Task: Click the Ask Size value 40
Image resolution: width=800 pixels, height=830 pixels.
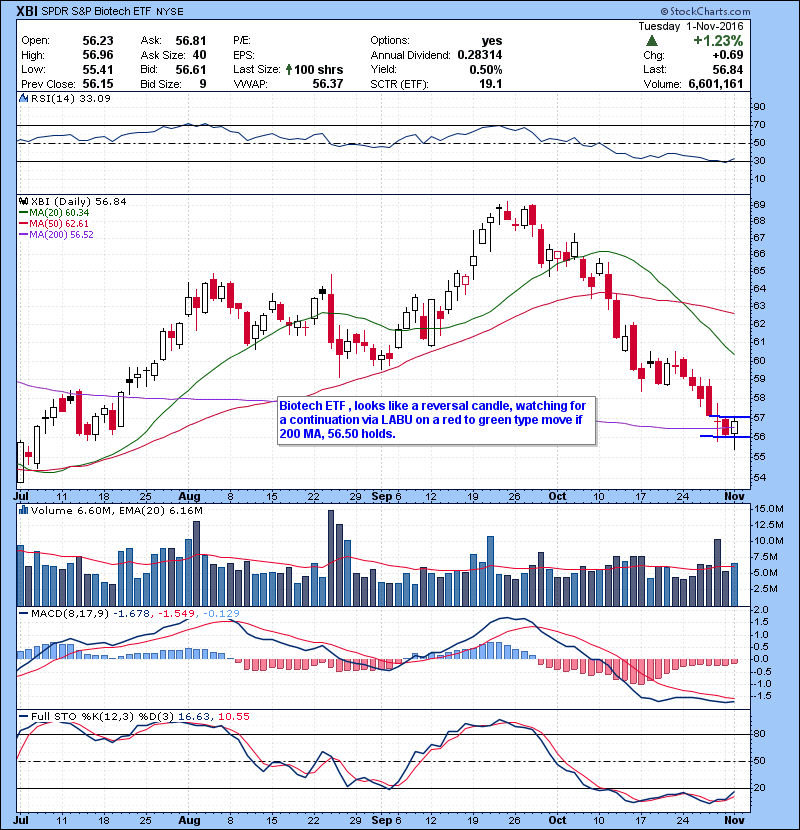Action: click(199, 55)
